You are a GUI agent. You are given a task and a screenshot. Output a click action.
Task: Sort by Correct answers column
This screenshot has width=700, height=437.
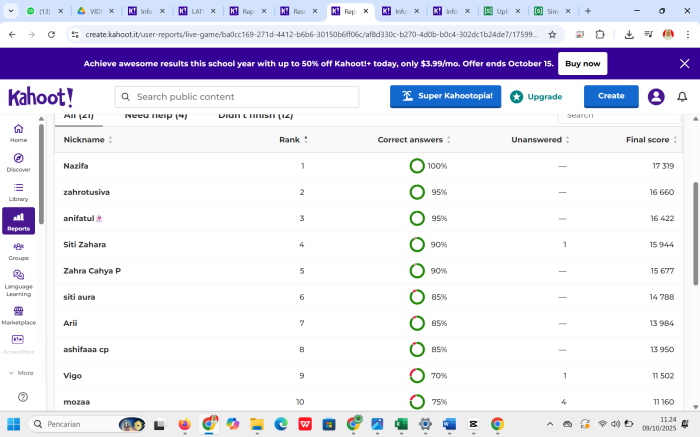[414, 140]
